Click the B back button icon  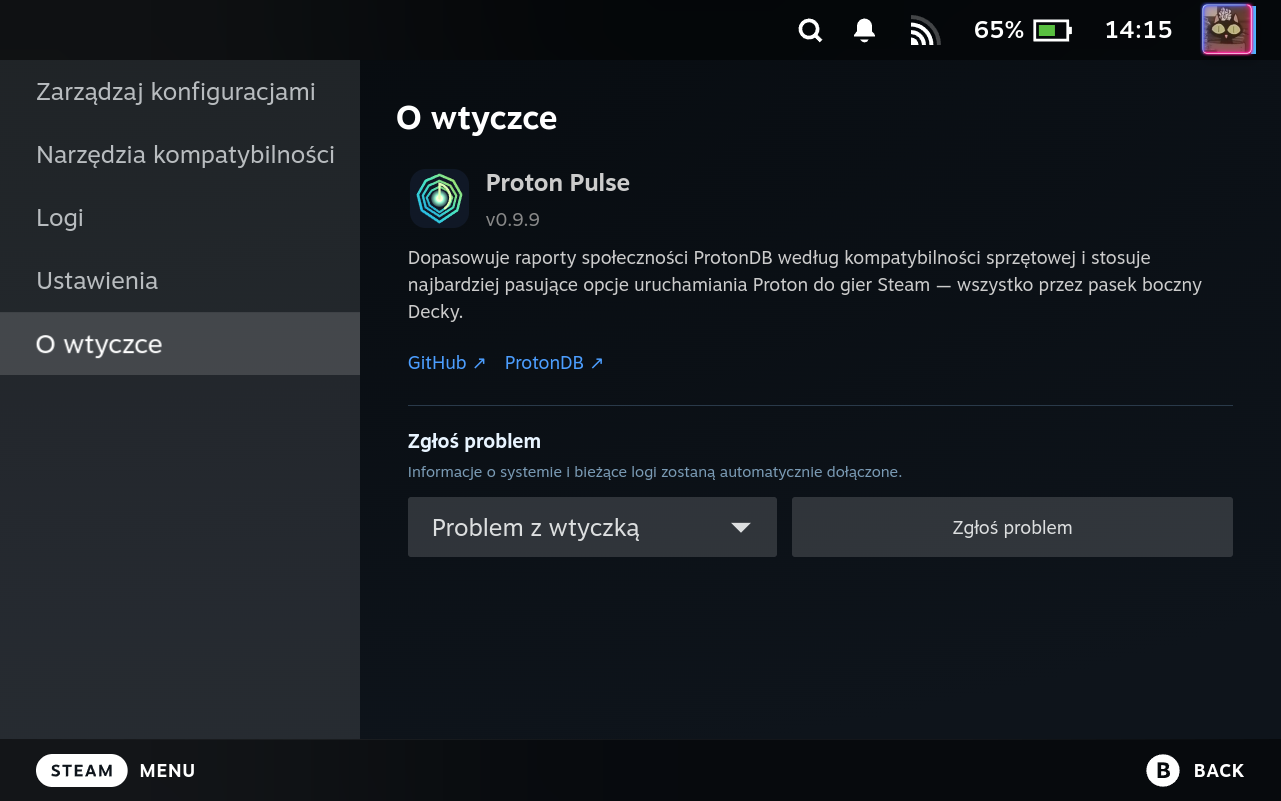click(1162, 770)
